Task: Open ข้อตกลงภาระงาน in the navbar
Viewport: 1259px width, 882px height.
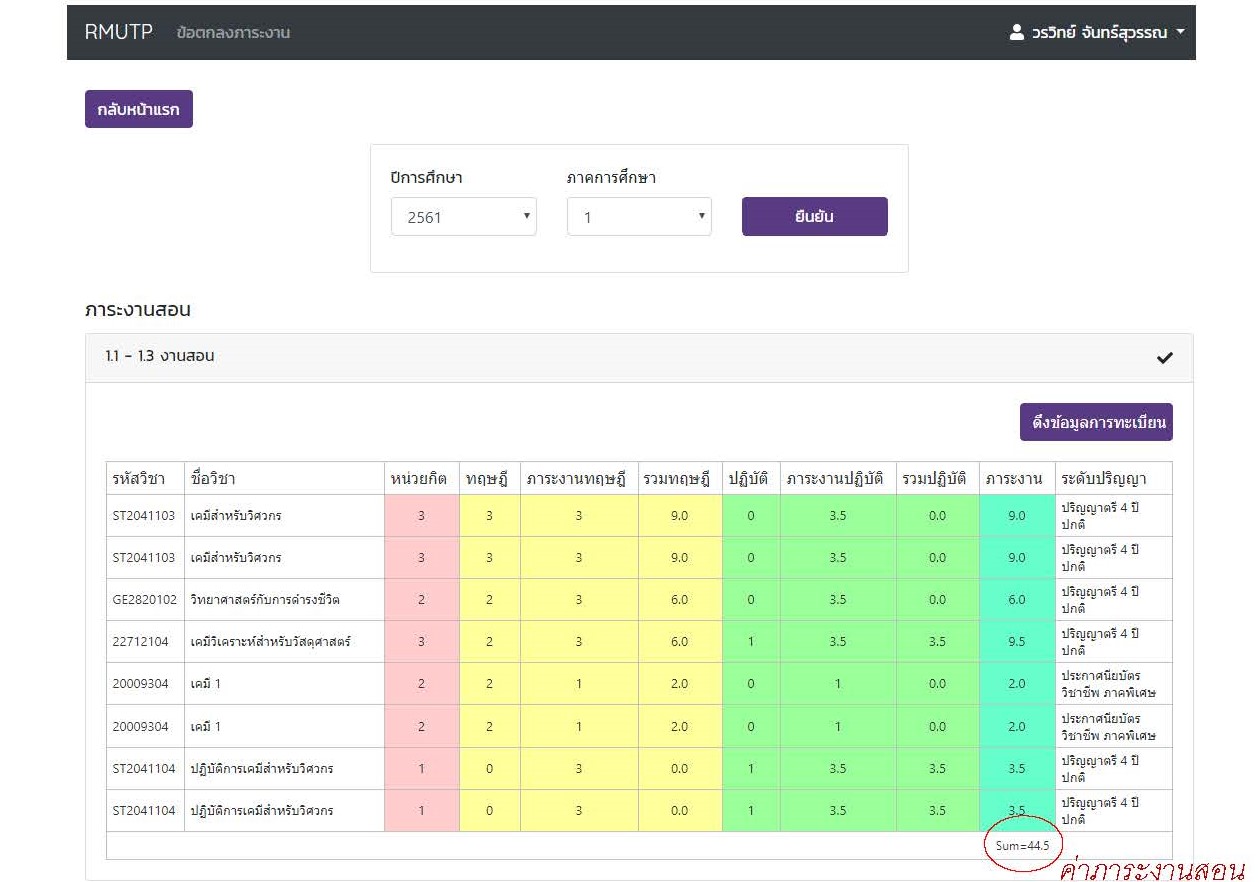Action: pos(233,33)
